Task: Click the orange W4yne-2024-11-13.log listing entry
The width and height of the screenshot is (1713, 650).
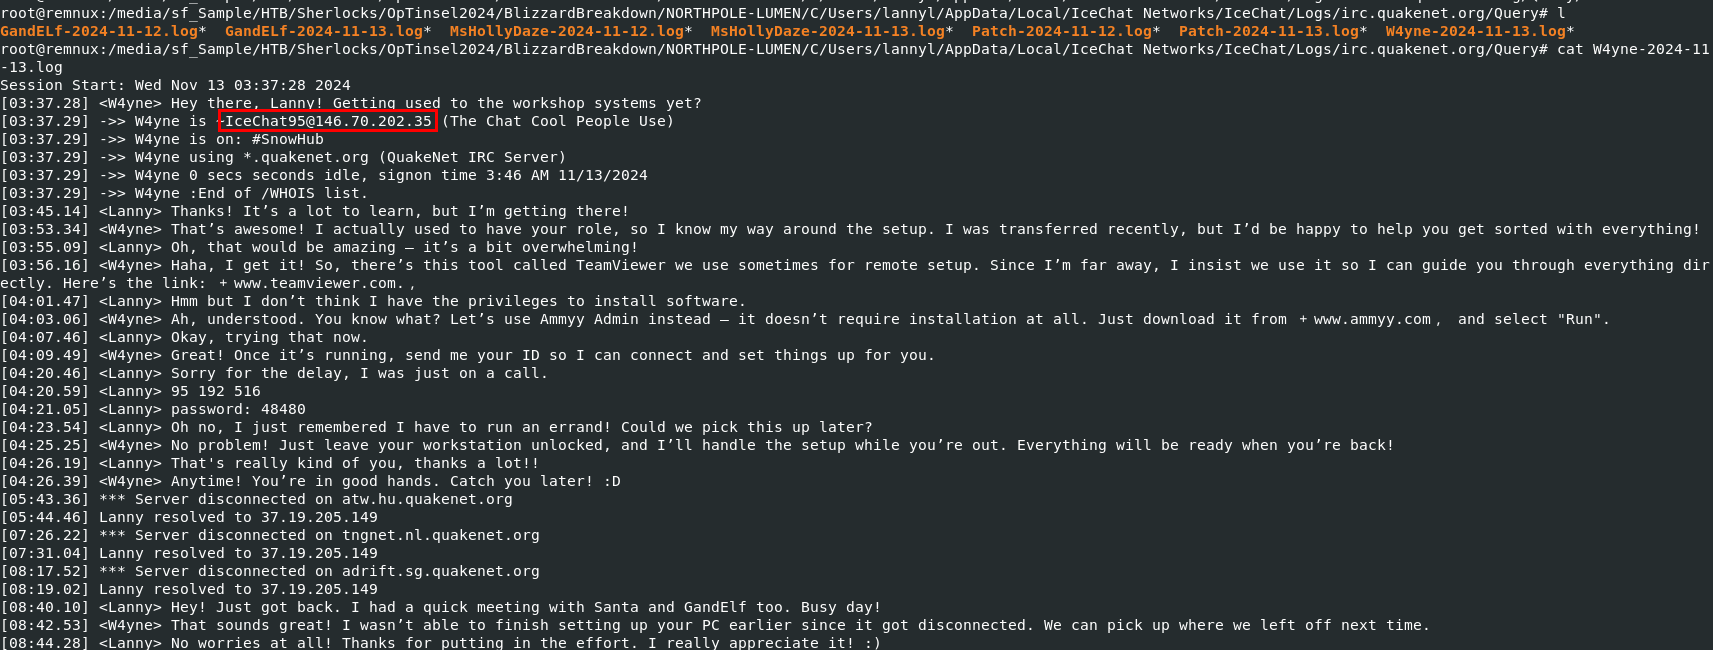Action: pyautogui.click(x=1475, y=31)
